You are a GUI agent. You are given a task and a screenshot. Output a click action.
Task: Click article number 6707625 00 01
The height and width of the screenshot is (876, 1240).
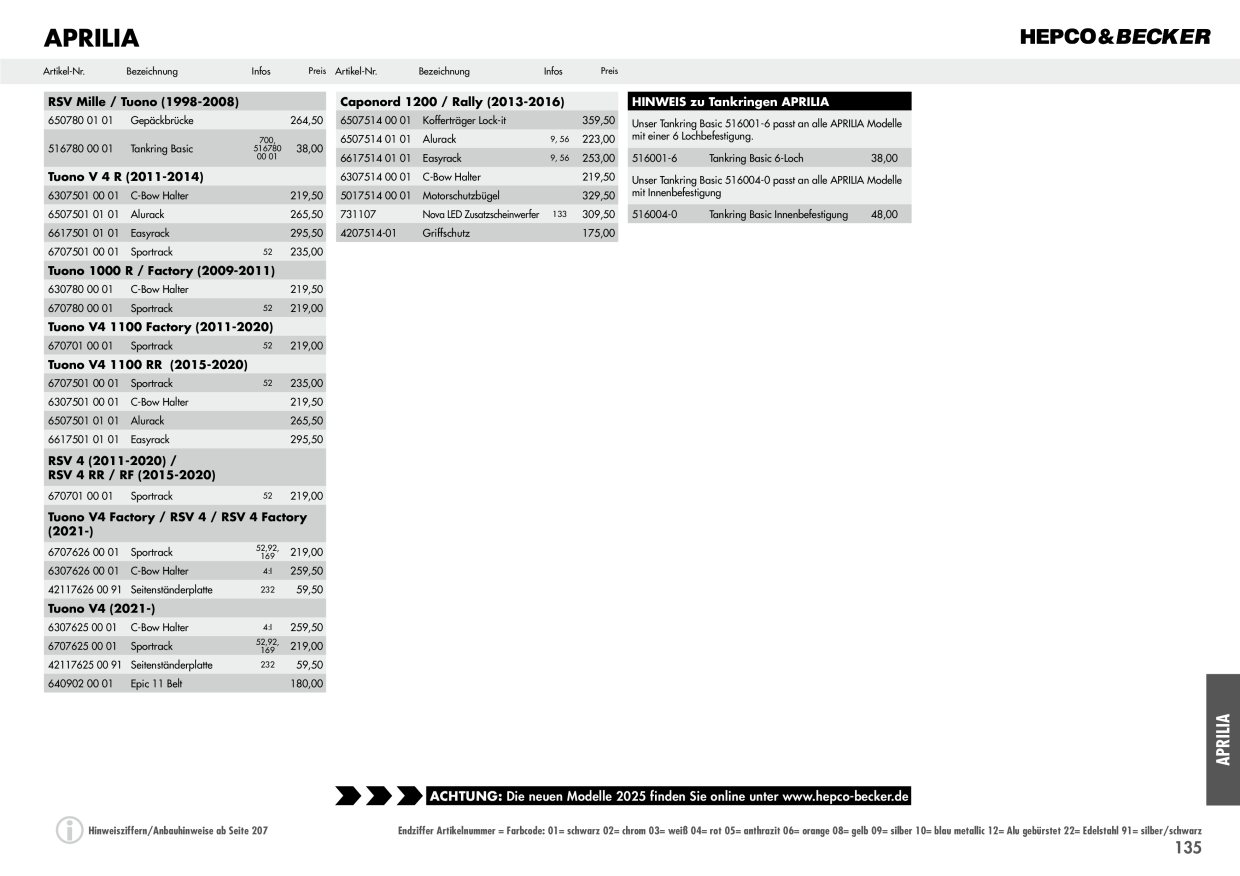coord(83,646)
